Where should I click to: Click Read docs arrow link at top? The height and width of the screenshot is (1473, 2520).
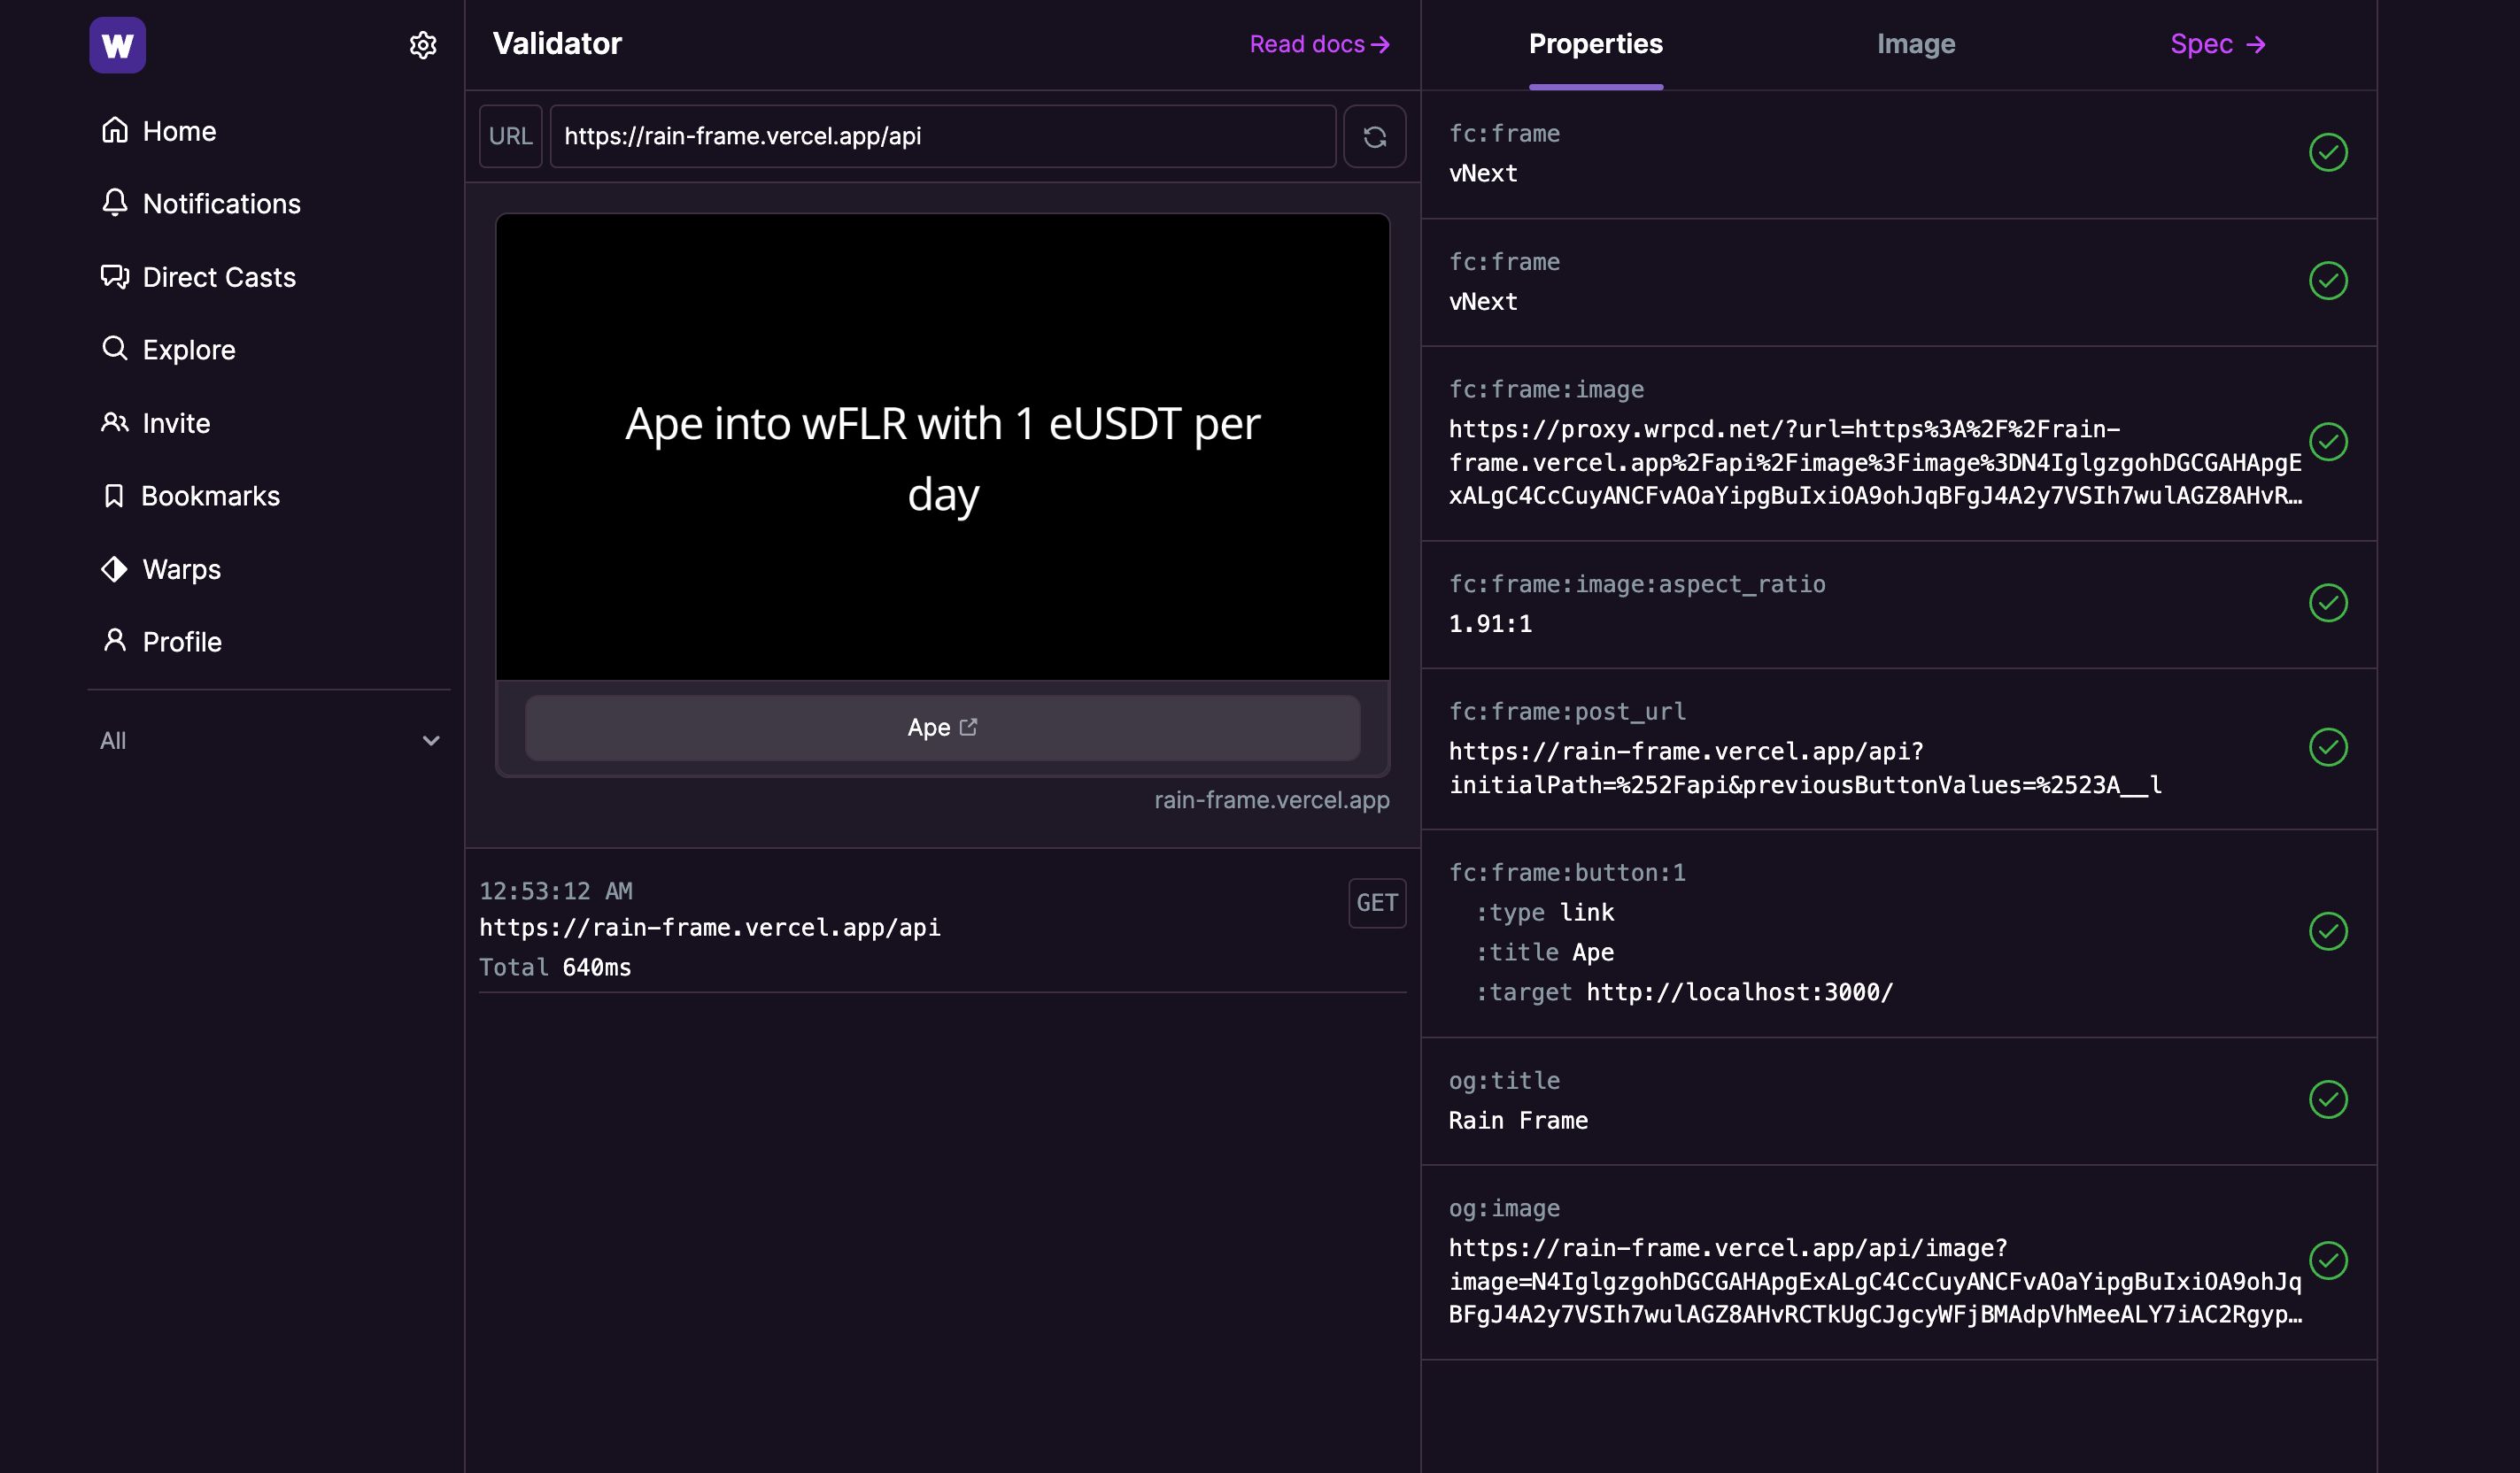[x=1320, y=42]
